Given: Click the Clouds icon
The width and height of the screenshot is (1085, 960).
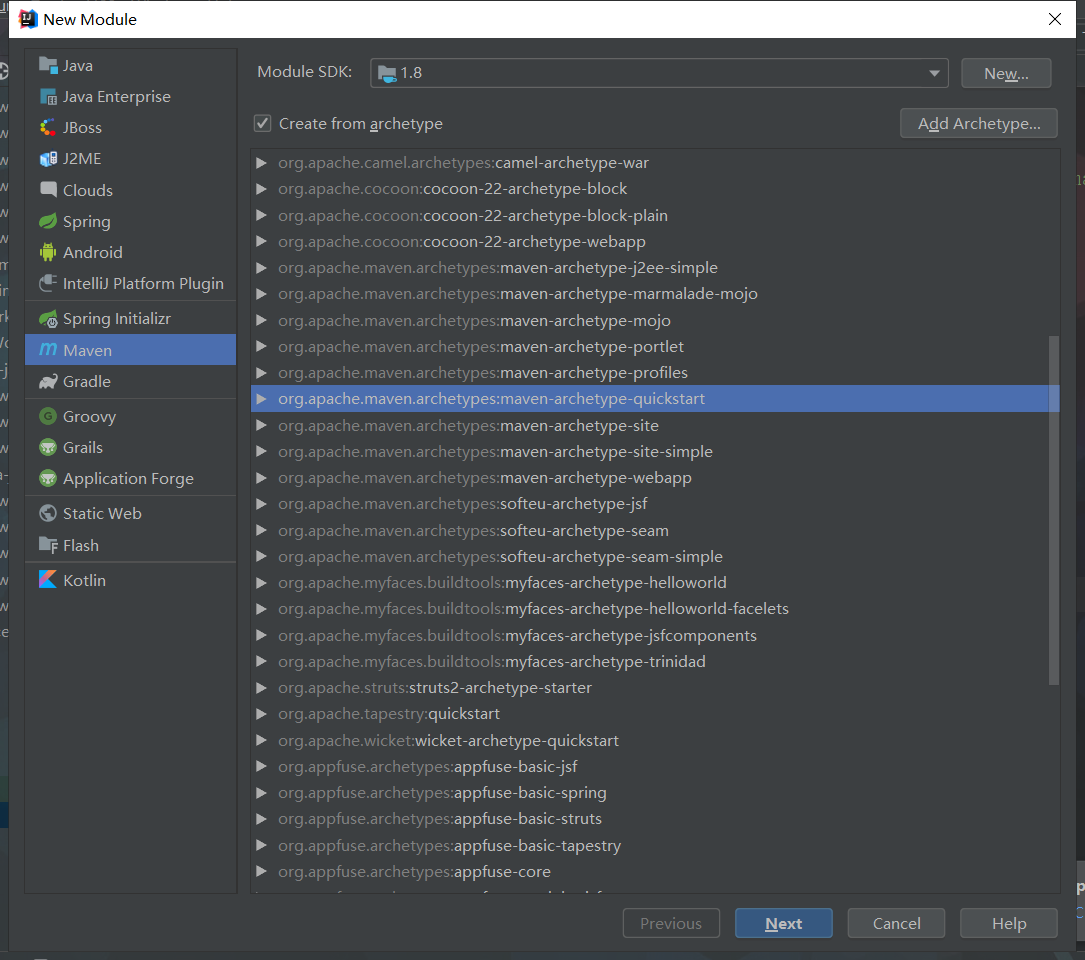Looking at the screenshot, I should click(48, 190).
